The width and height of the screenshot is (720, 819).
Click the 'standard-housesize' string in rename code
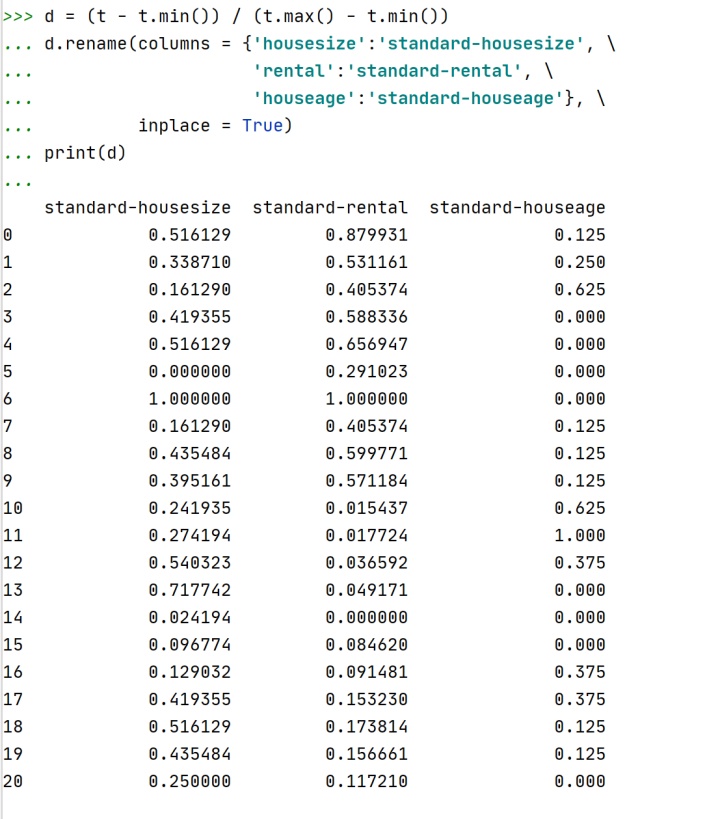(481, 43)
